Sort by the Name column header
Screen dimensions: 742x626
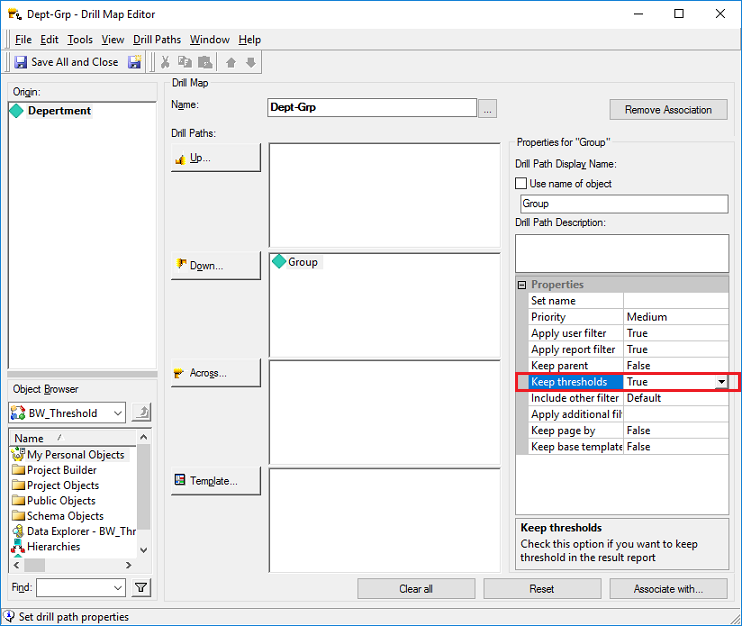[x=73, y=438]
